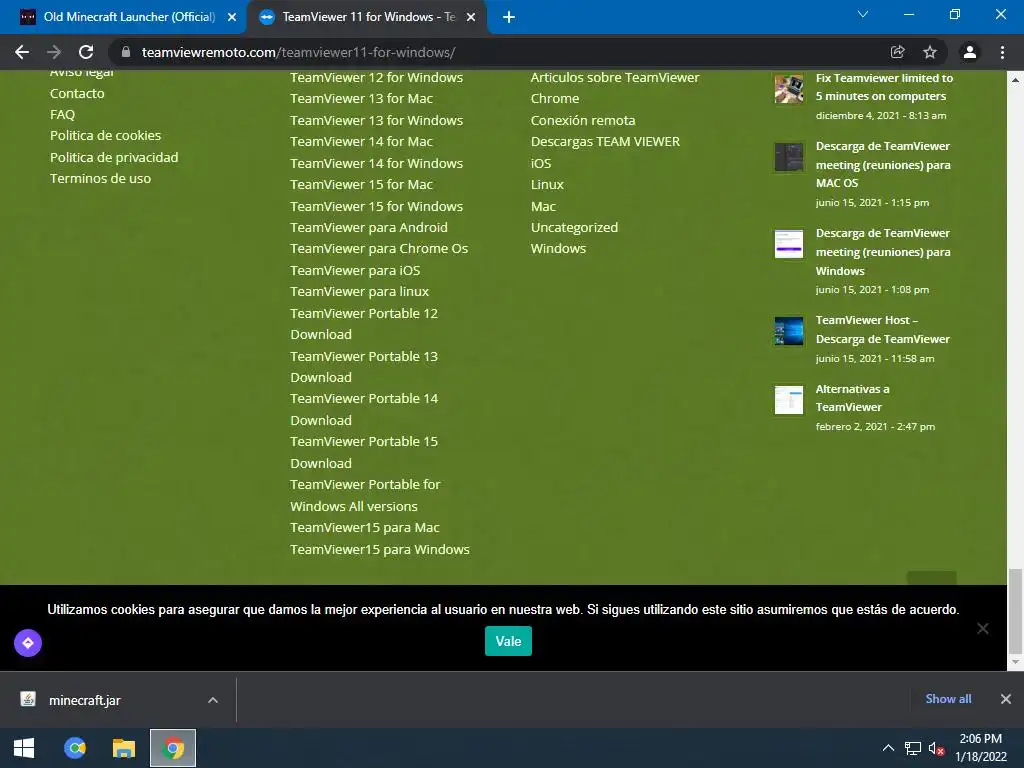Click thumbnail of Fix Teamviewer limited post
The height and width of the screenshot is (768, 1024).
[789, 89]
